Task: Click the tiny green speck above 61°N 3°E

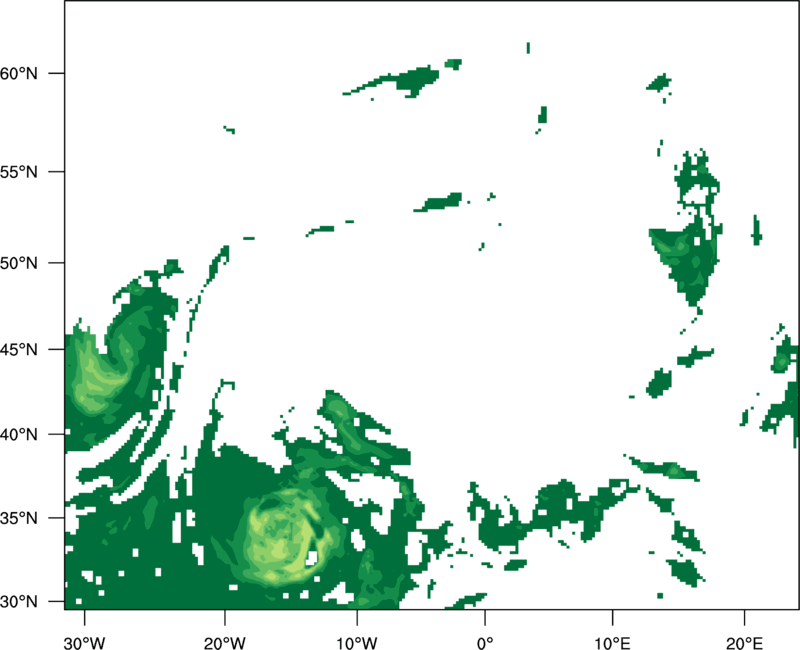Action: pos(528,48)
